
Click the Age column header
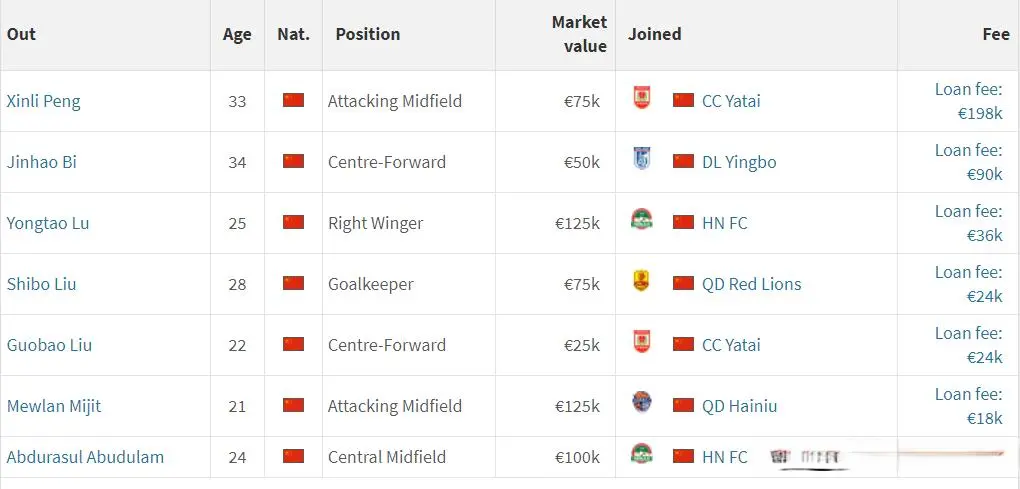pyautogui.click(x=237, y=34)
